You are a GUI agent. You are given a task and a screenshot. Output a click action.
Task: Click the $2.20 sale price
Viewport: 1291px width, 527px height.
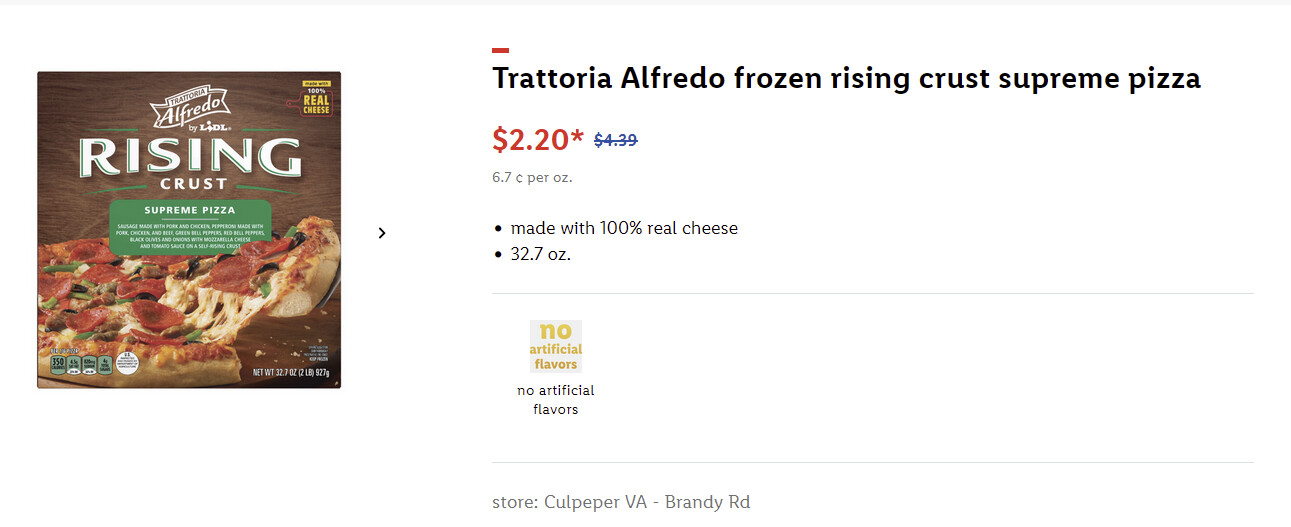click(x=530, y=140)
